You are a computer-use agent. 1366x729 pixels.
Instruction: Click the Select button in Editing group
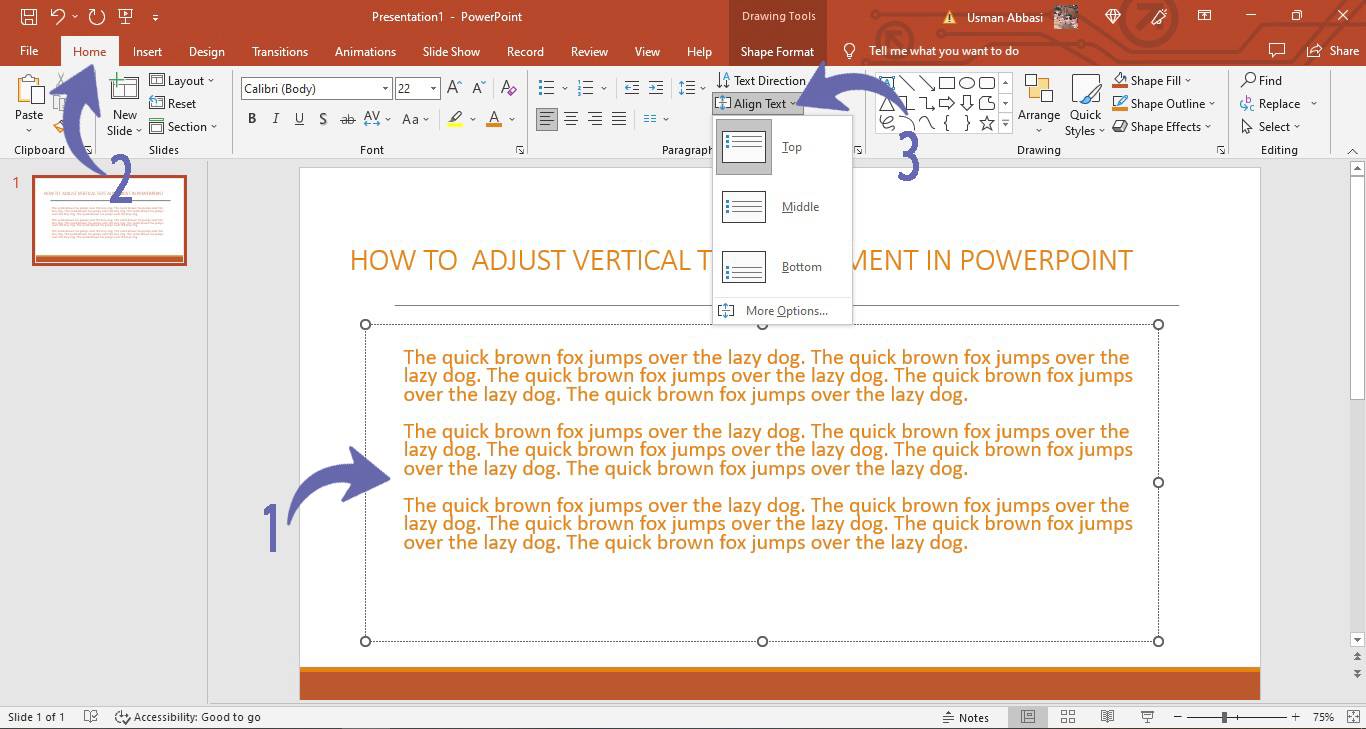click(1270, 127)
